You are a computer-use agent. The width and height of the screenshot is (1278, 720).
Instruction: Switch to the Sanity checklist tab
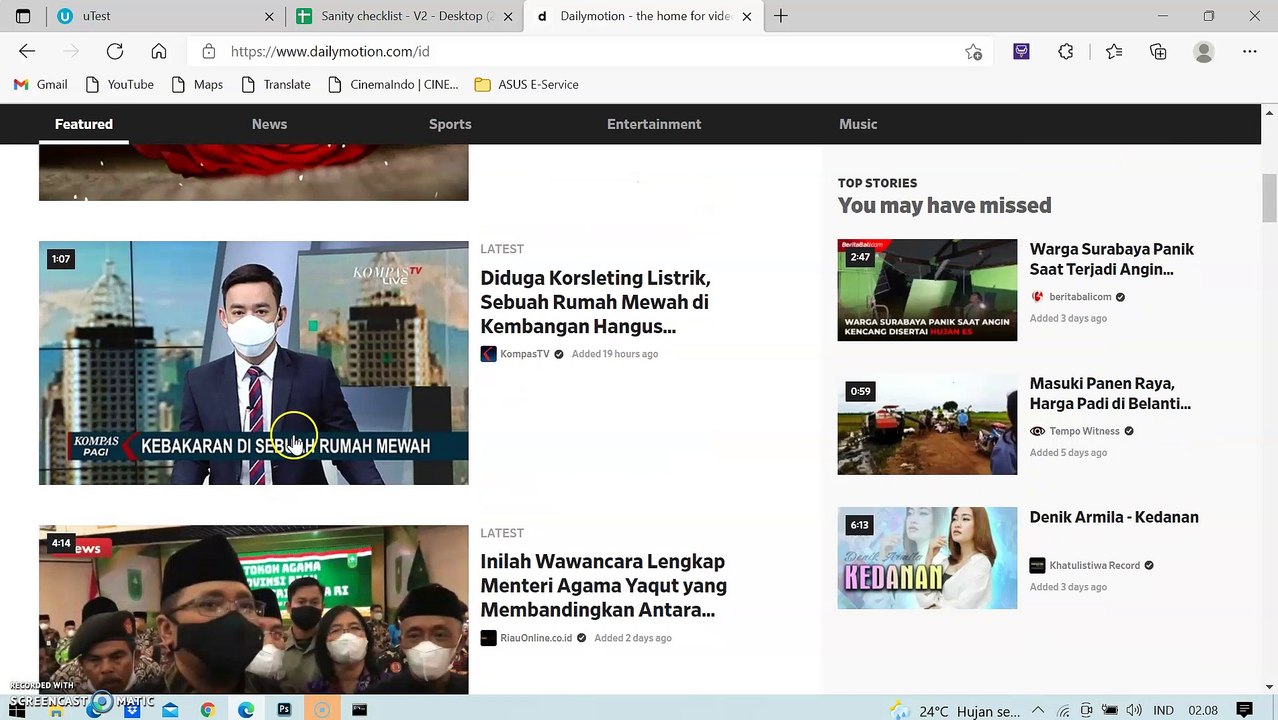404,17
